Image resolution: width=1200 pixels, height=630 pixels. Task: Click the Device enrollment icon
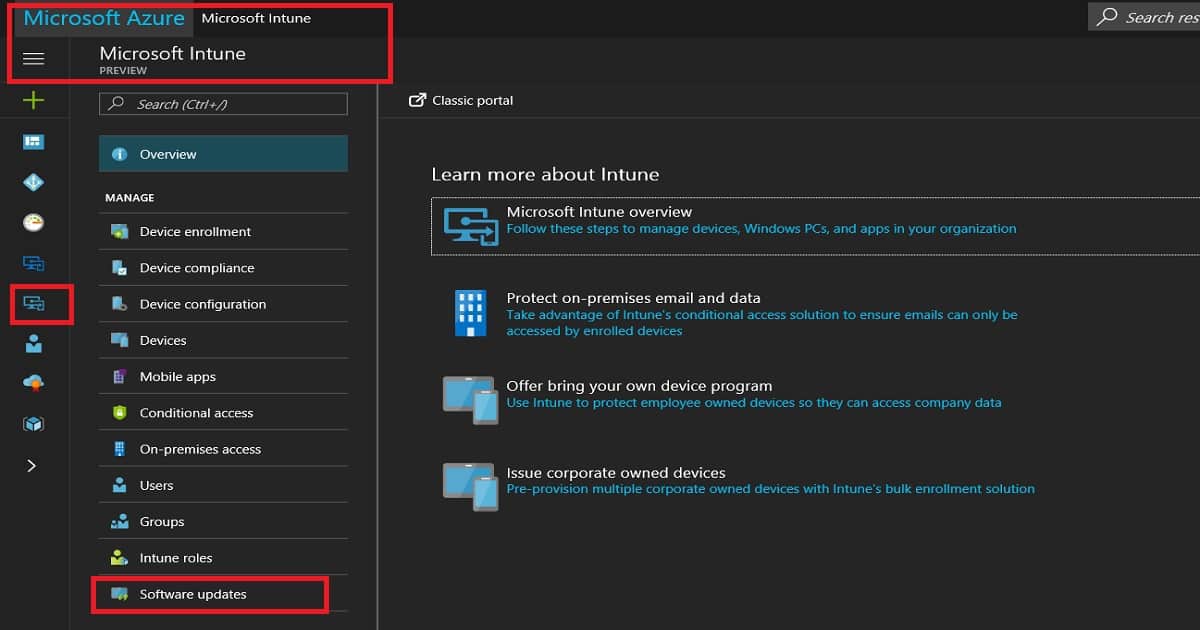point(120,231)
